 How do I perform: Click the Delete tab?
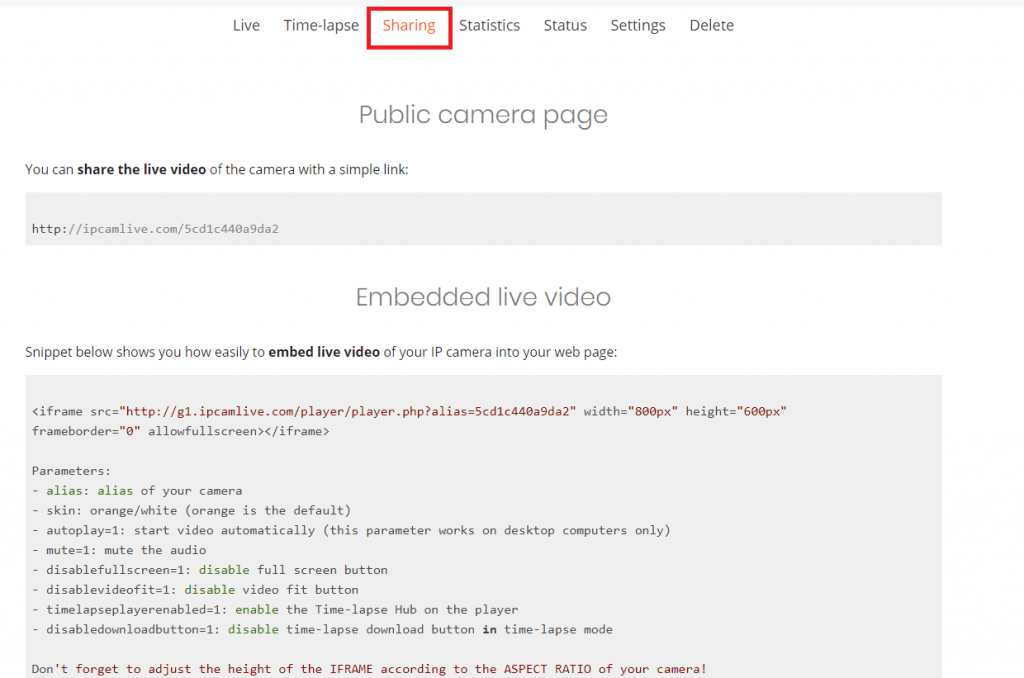coord(711,25)
